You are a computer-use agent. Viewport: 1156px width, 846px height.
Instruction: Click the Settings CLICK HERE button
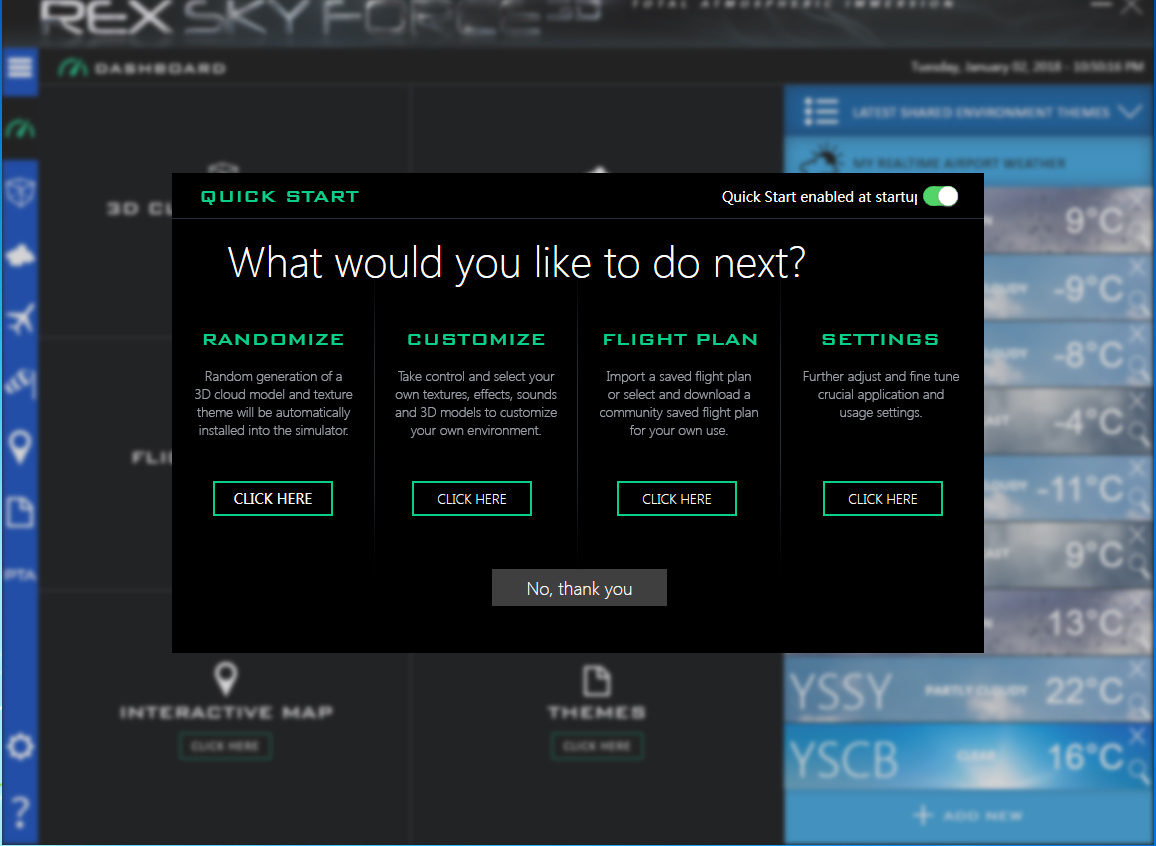coord(882,499)
